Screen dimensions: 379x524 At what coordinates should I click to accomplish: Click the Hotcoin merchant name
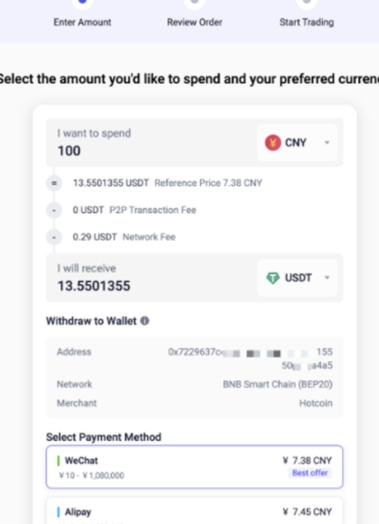click(316, 403)
